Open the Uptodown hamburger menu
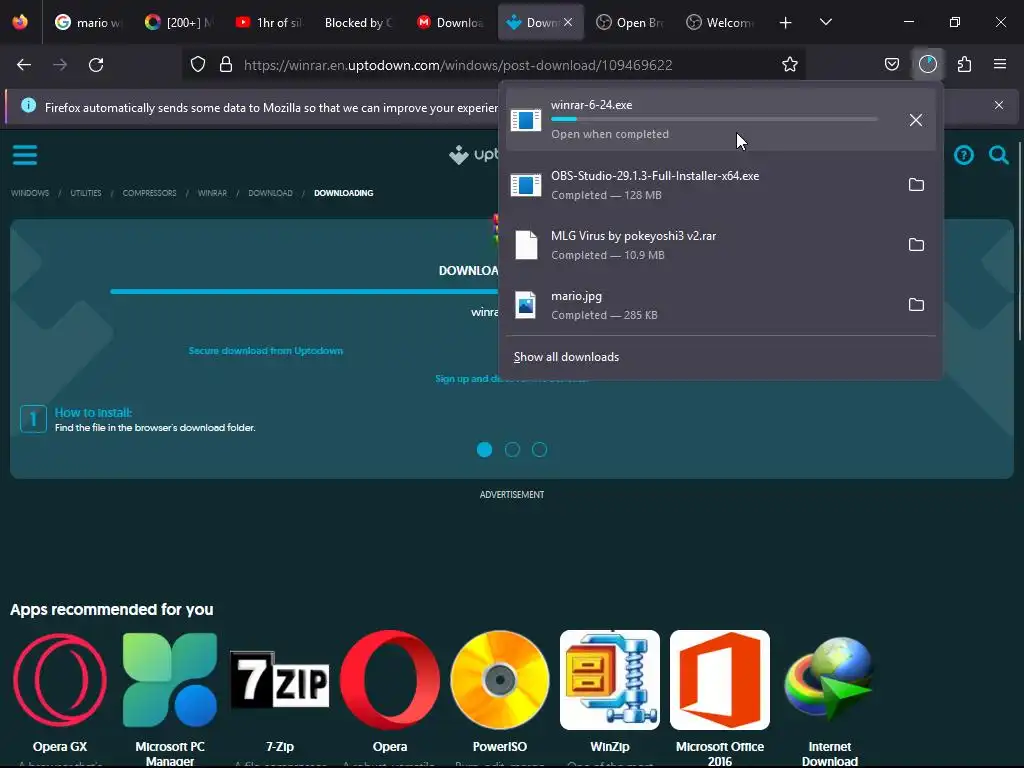 tap(25, 155)
